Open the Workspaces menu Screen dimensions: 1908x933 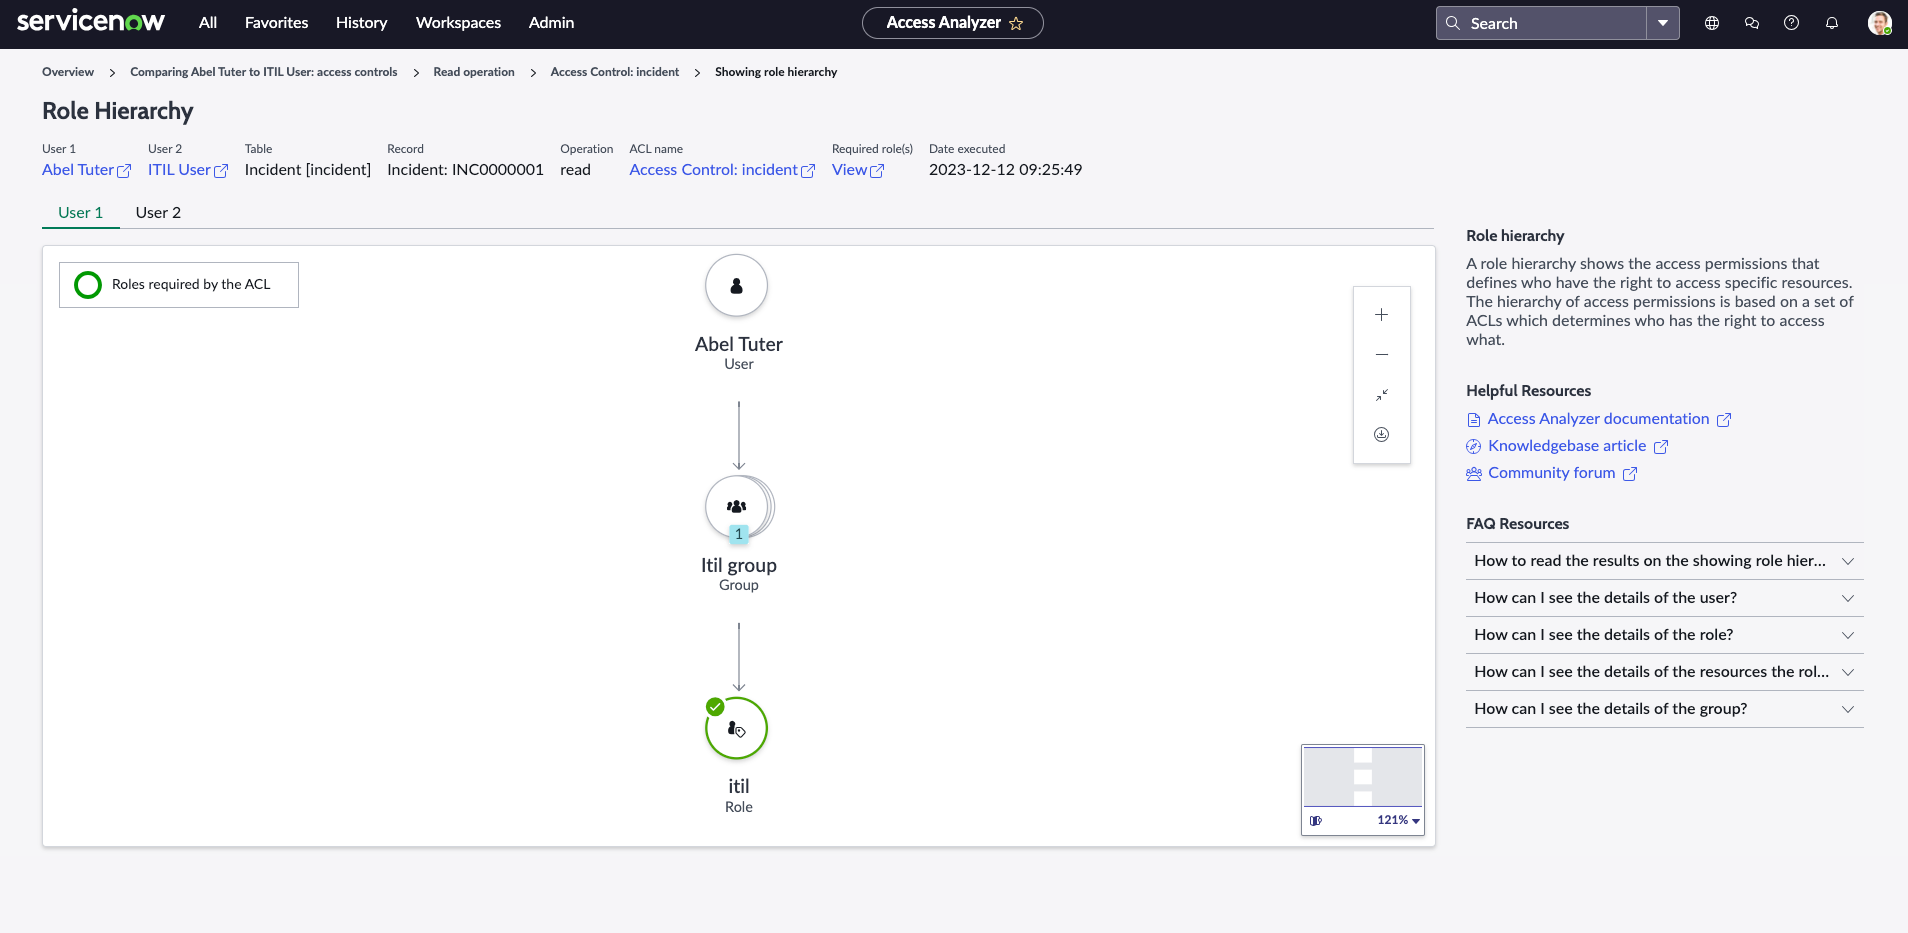tap(458, 23)
